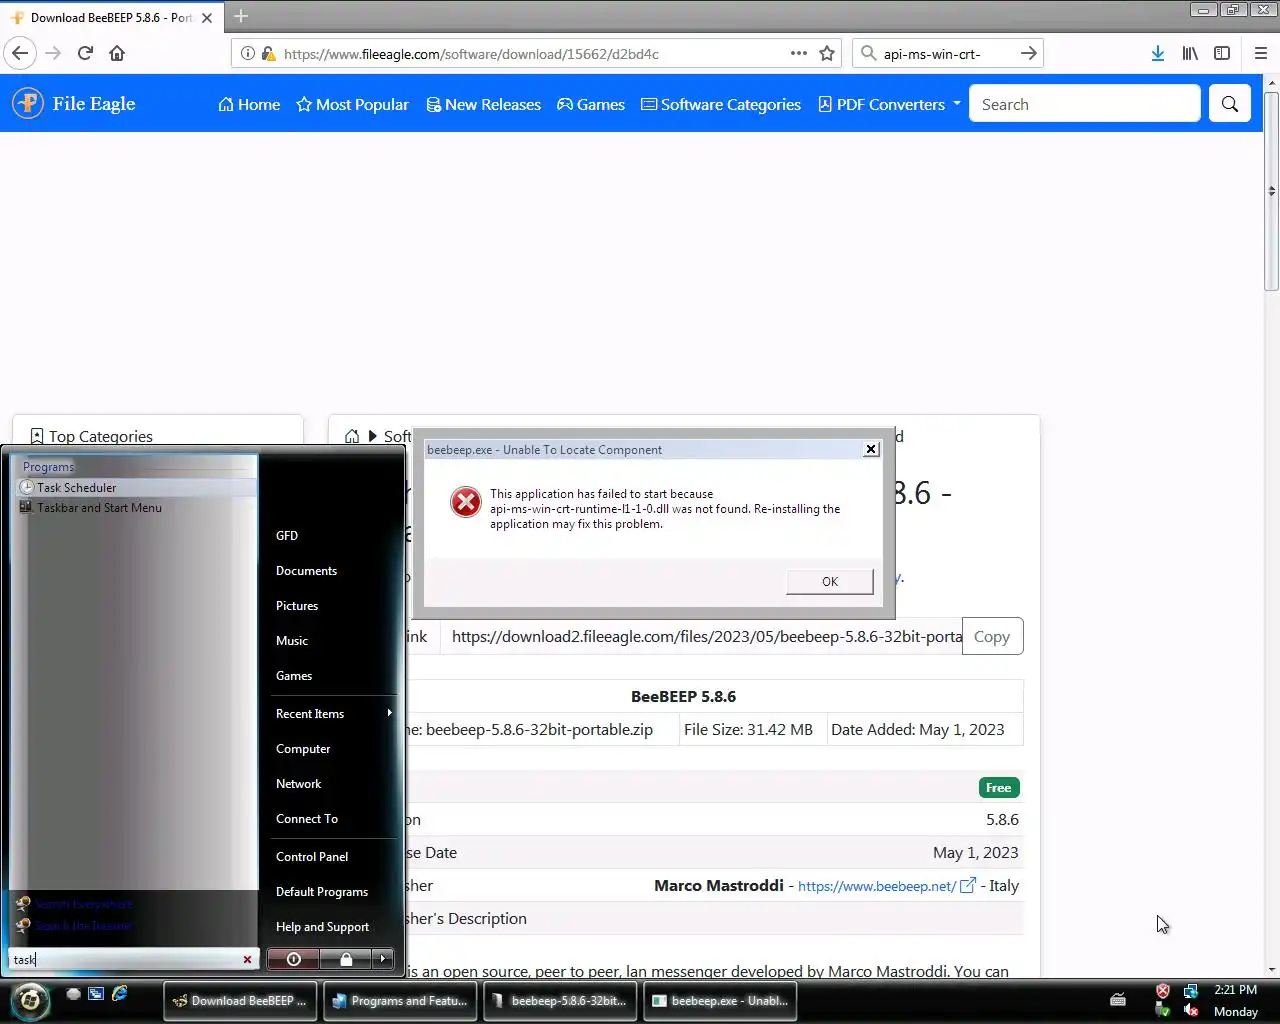Click the File Eagle Search input field
The height and width of the screenshot is (1024, 1280).
click(1084, 104)
